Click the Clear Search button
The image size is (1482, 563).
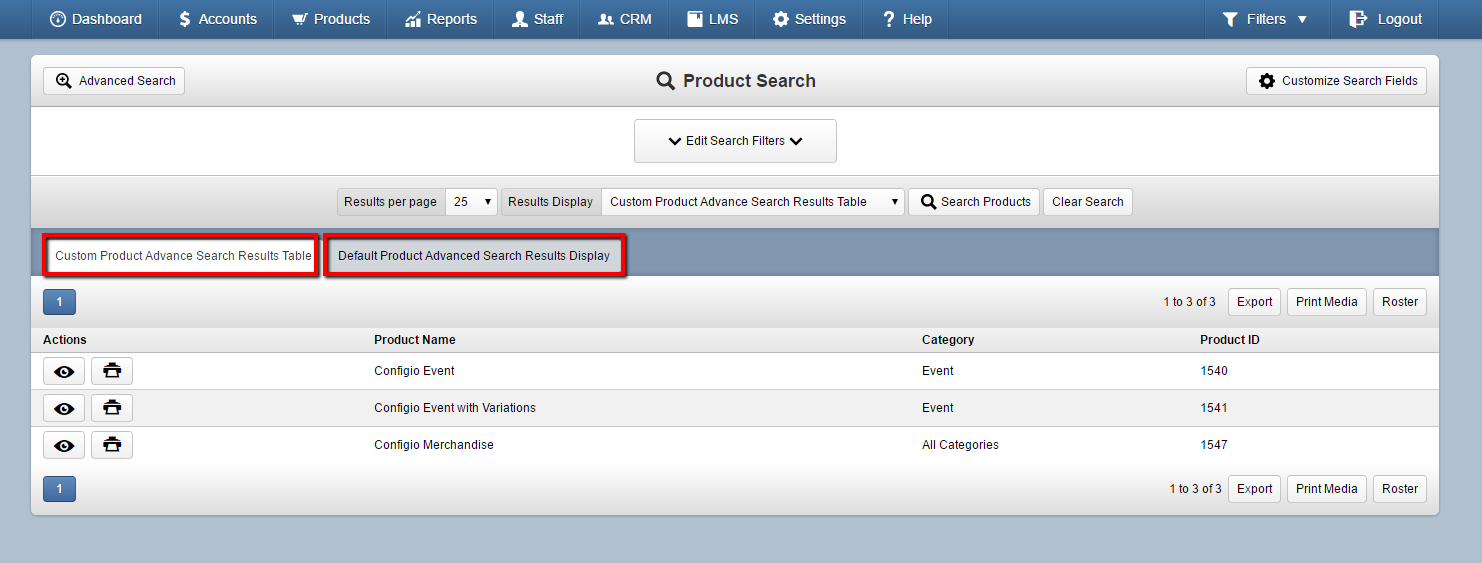1088,202
